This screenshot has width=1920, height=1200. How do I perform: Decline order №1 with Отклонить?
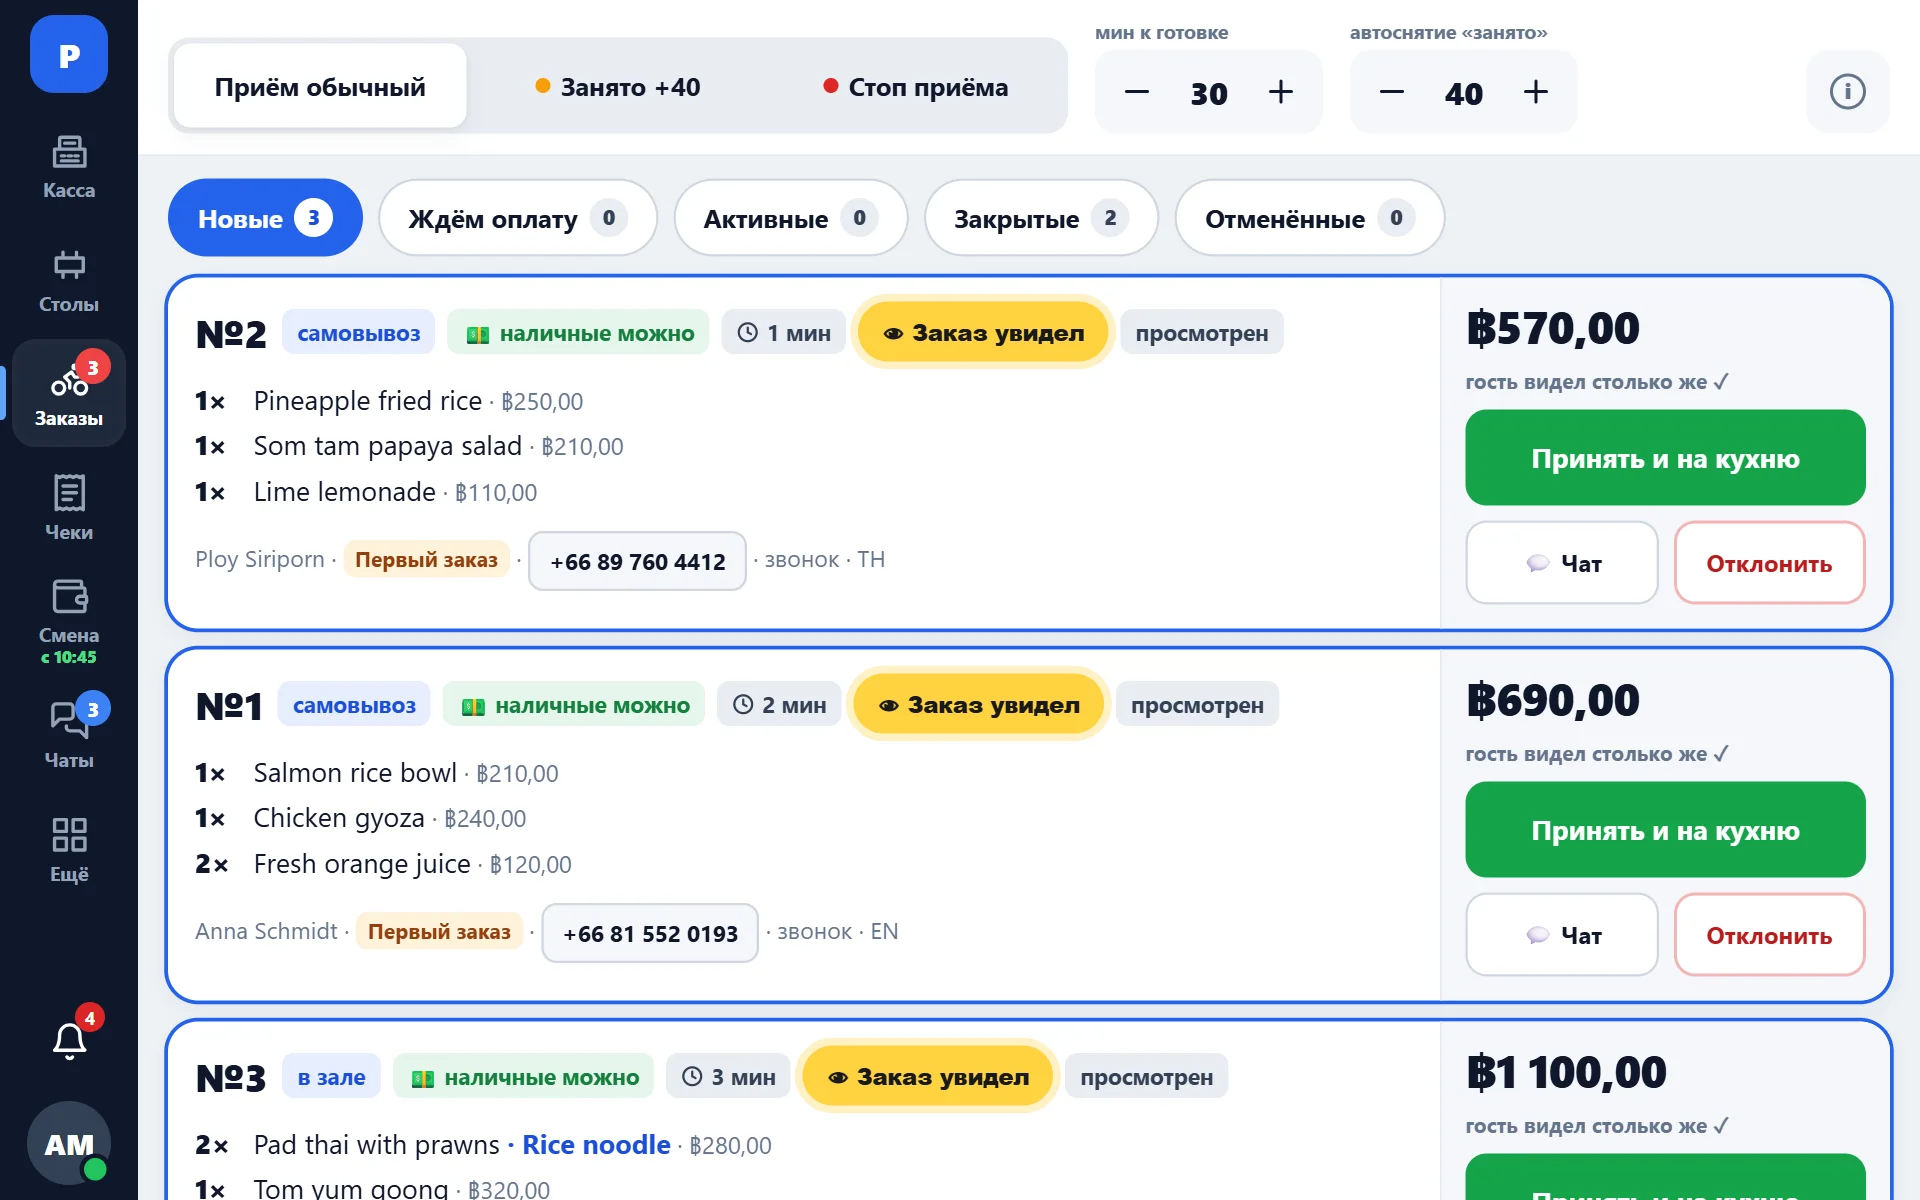[1769, 935]
